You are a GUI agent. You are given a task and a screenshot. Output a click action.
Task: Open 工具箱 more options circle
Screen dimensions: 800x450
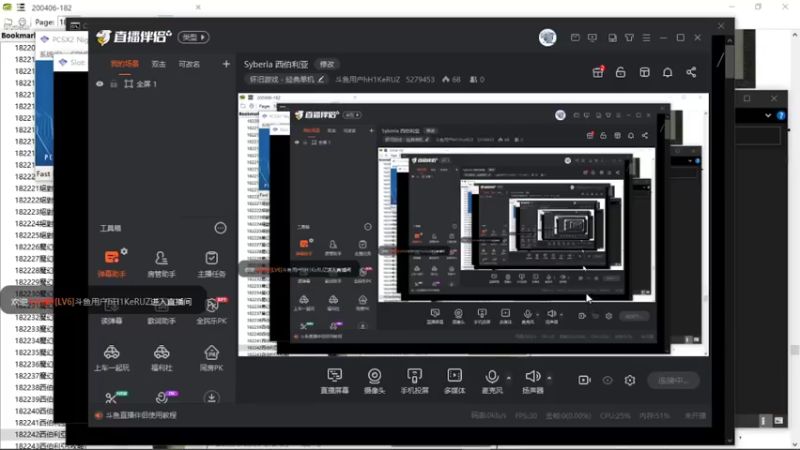click(x=220, y=228)
